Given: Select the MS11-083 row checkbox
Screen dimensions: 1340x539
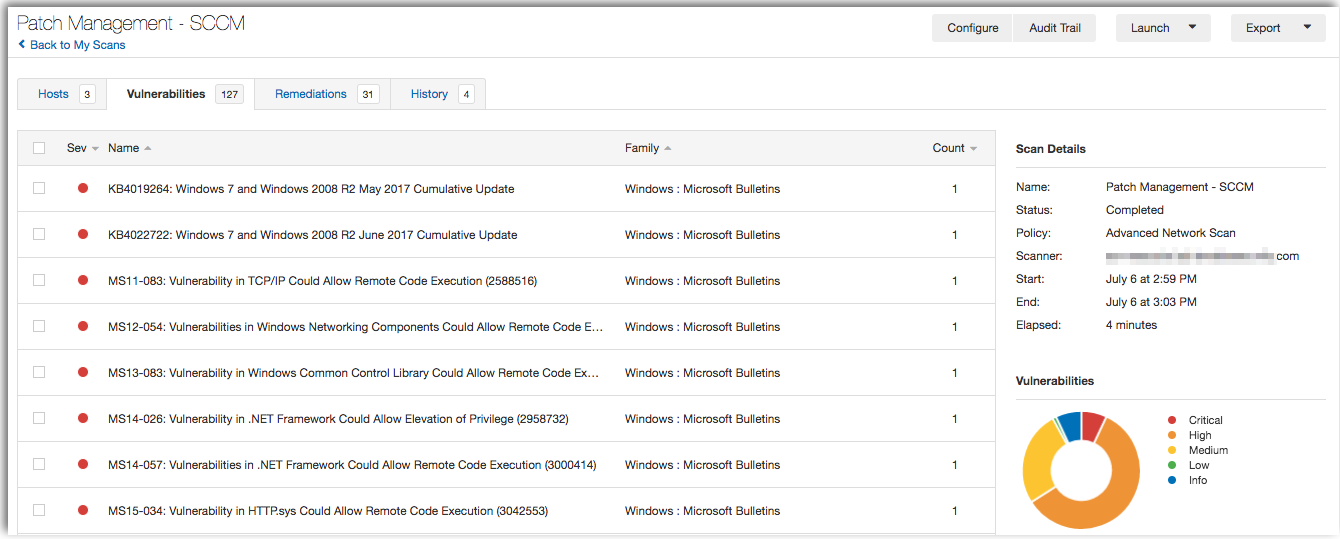Looking at the screenshot, I should 39,280.
